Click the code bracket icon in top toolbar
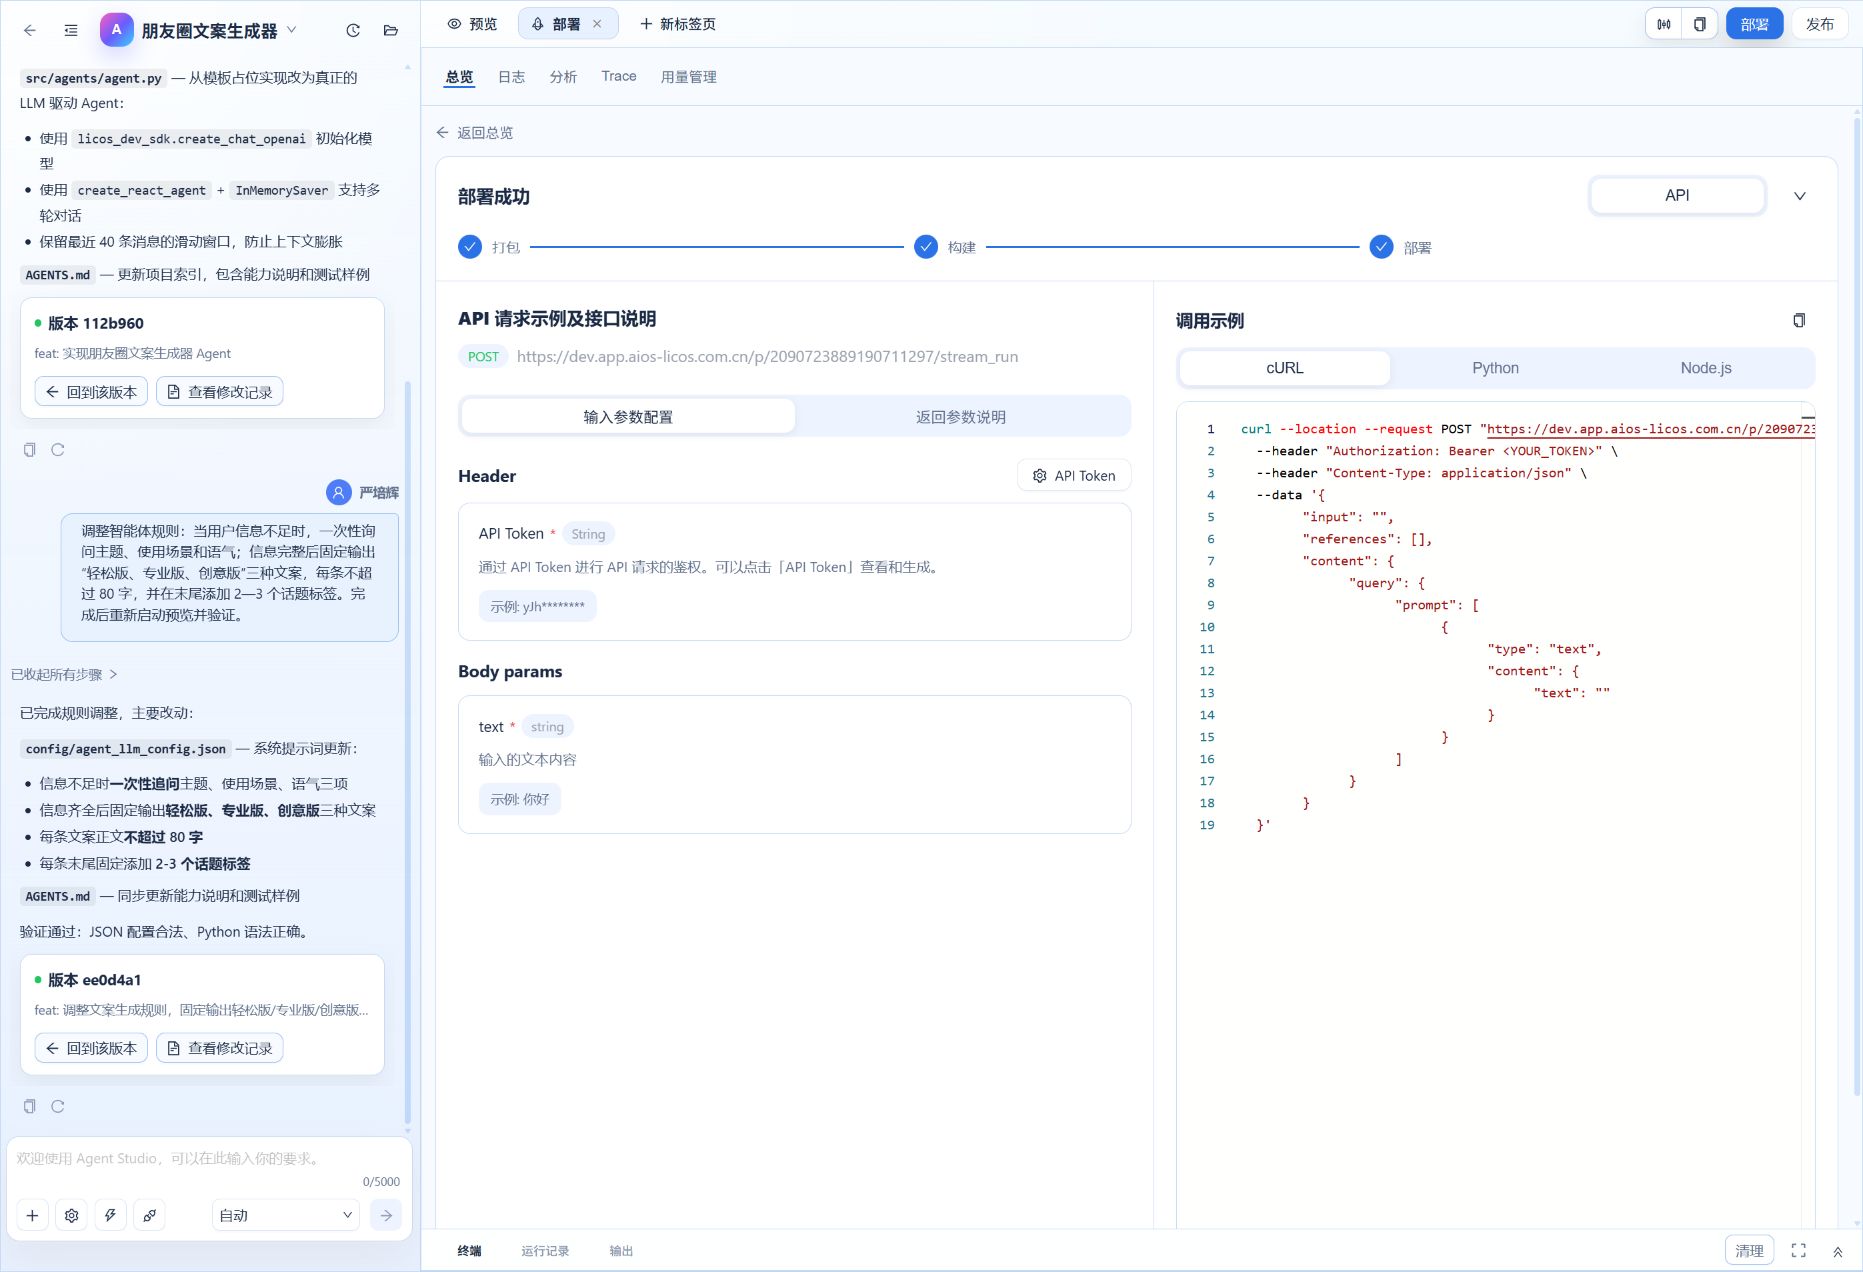1863x1272 pixels. 1664,24
